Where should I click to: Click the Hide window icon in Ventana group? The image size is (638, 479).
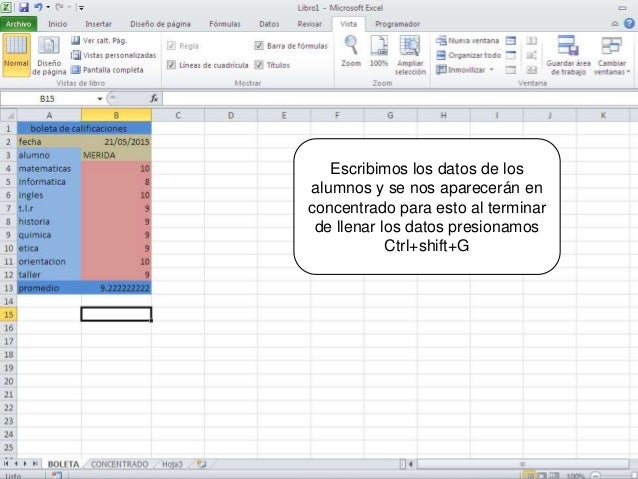[x=511, y=55]
